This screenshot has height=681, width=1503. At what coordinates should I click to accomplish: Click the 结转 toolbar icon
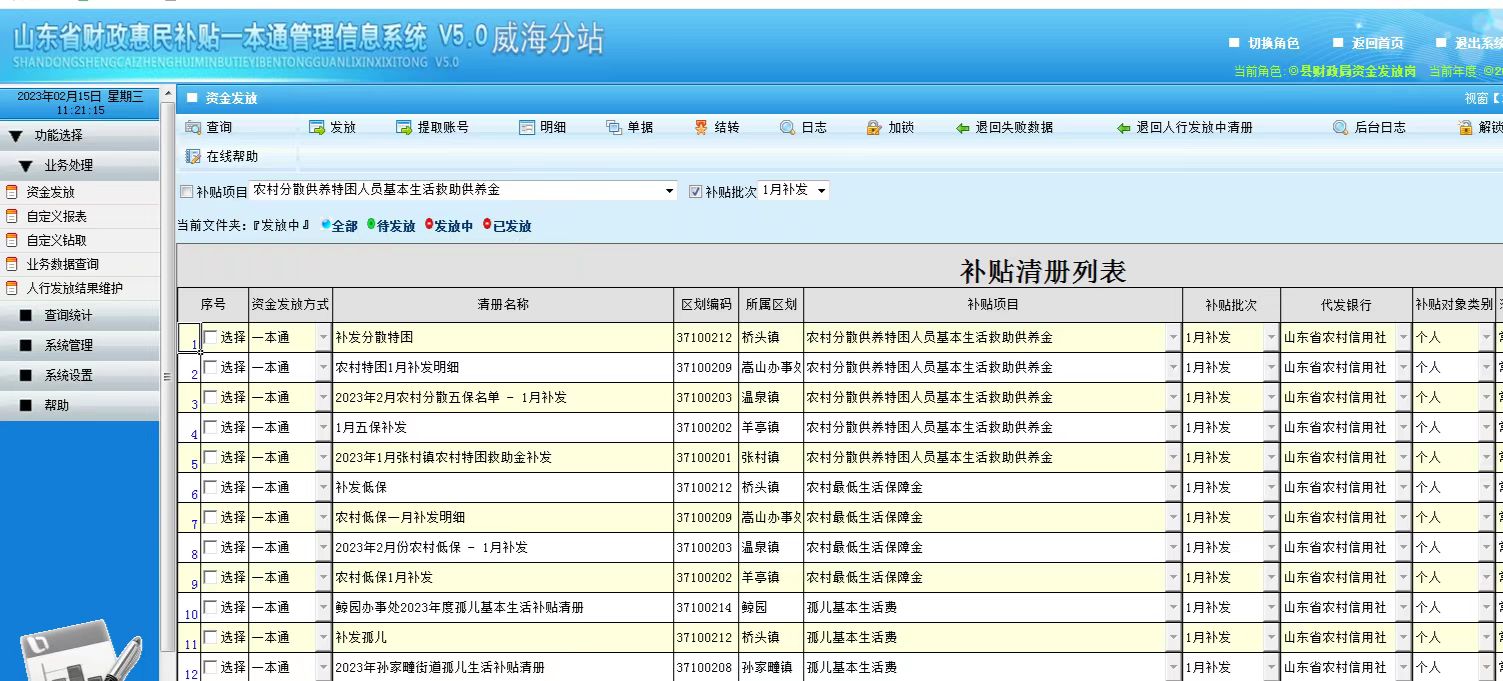(701, 128)
